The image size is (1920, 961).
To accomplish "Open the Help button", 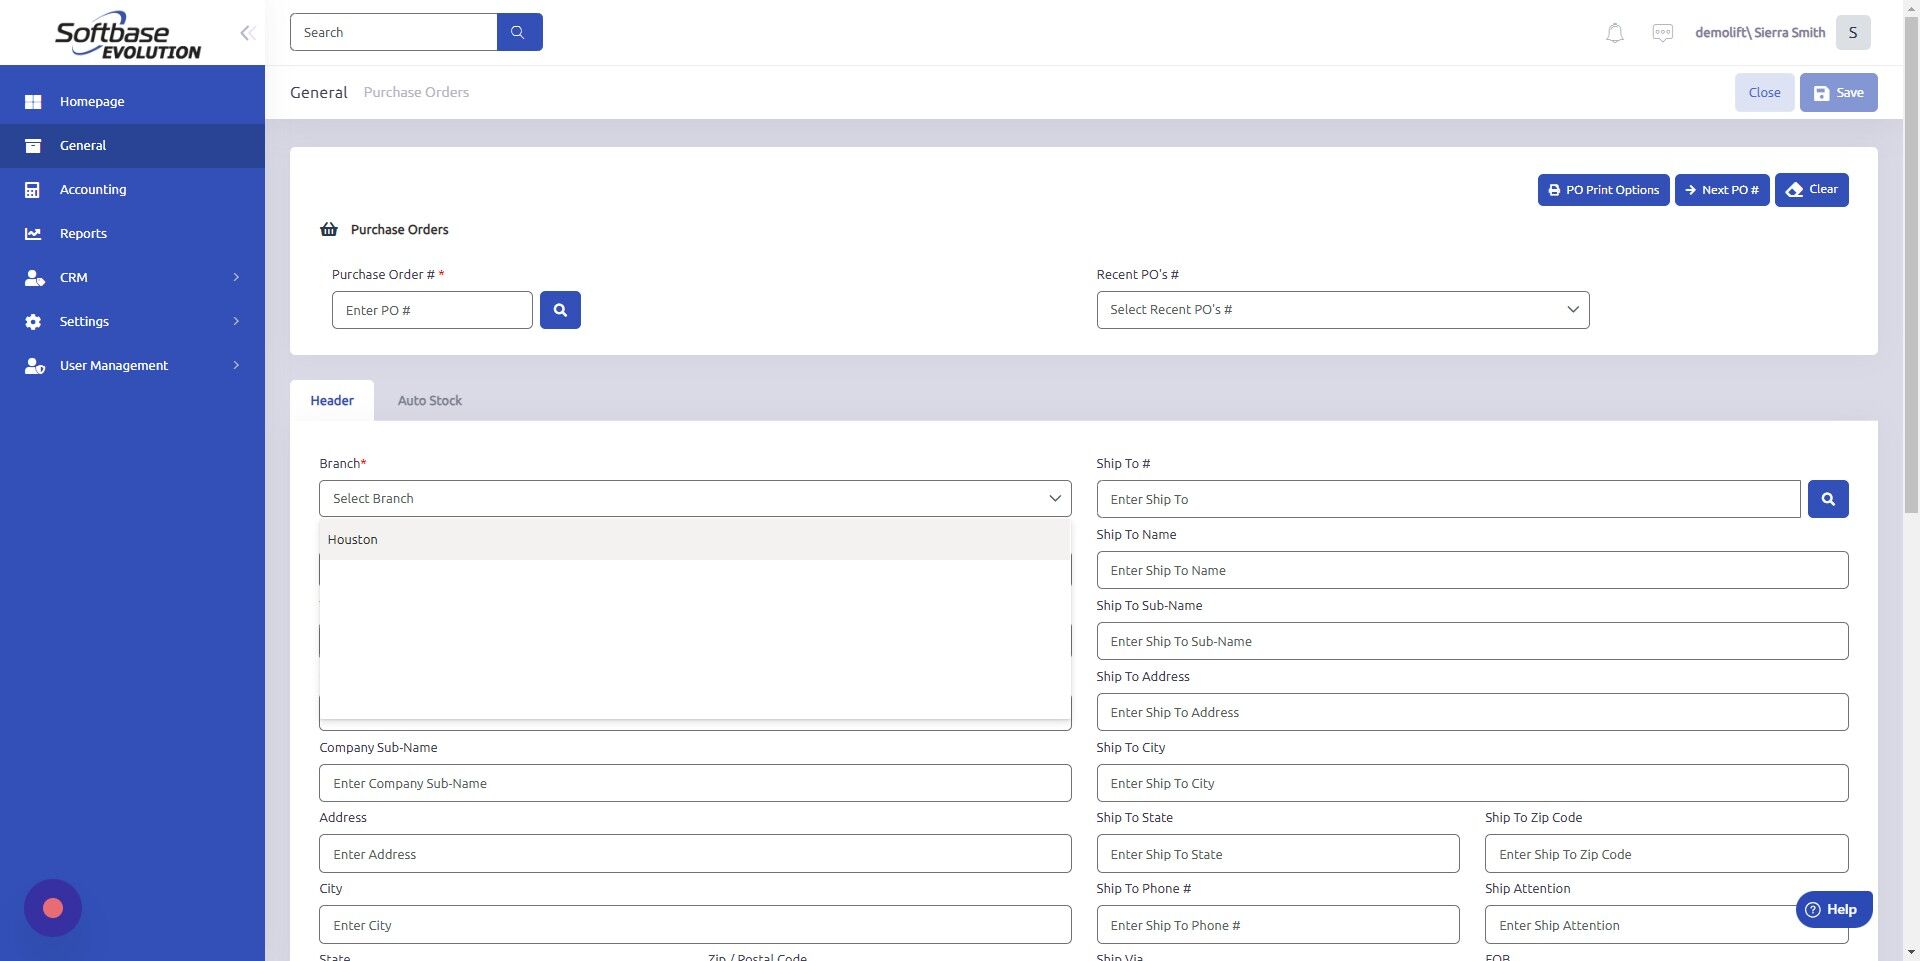I will coord(1833,910).
